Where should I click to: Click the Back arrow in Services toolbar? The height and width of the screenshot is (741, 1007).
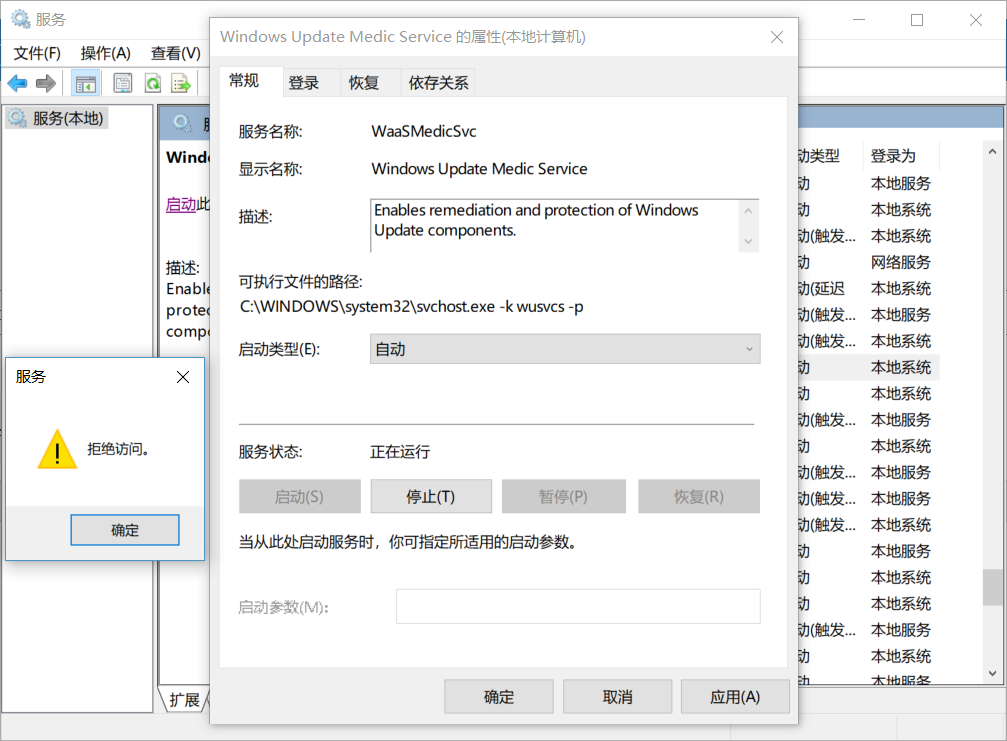(17, 83)
